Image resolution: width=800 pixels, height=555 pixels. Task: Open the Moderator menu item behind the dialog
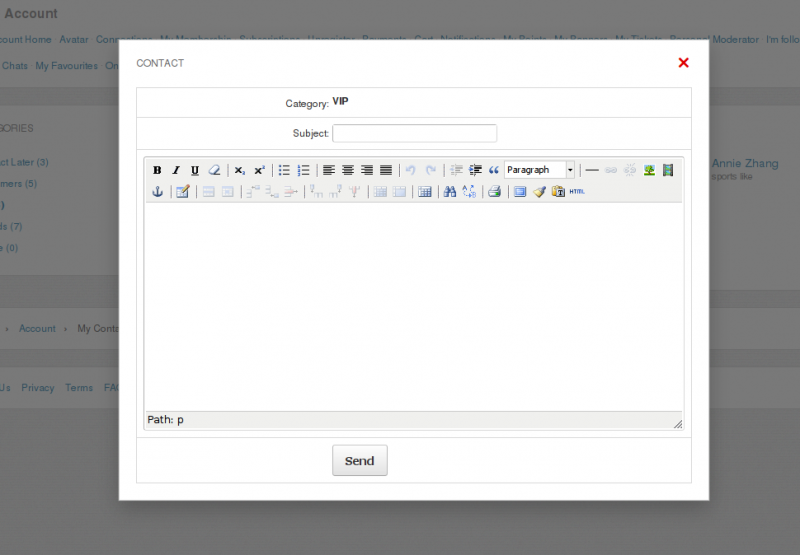735,40
